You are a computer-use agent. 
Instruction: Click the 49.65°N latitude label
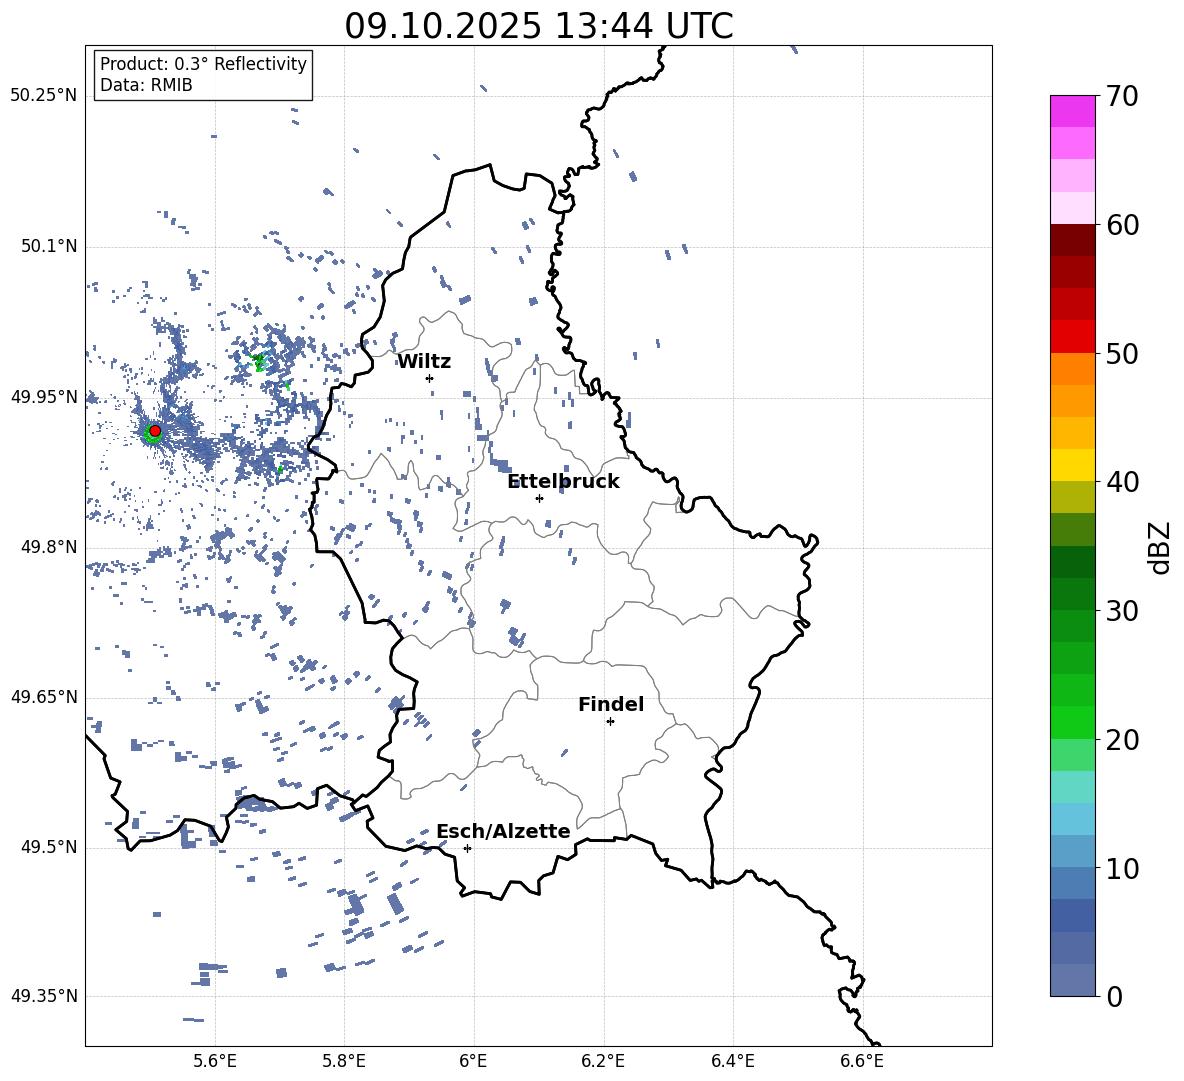(x=44, y=697)
